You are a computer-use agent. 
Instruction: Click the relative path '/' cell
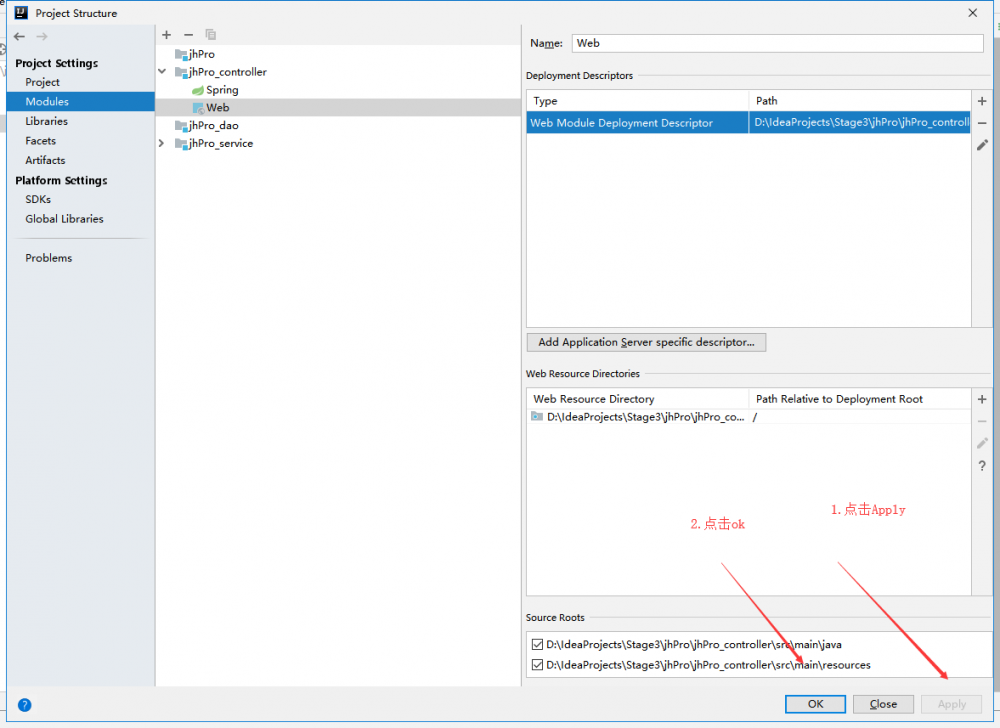(x=860, y=417)
